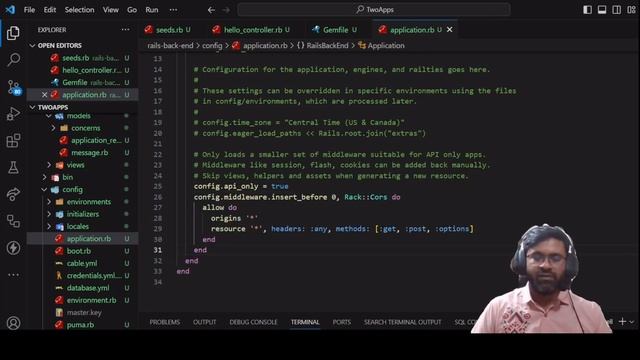Open the File menu
The width and height of the screenshot is (640, 360).
coord(29,10)
